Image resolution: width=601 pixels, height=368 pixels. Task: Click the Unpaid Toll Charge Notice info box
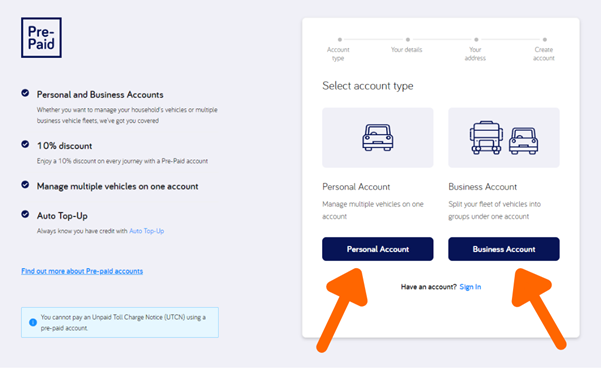tap(120, 322)
